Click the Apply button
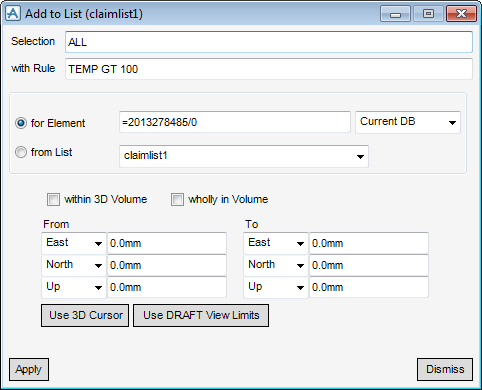This screenshot has width=482, height=390. [x=29, y=369]
